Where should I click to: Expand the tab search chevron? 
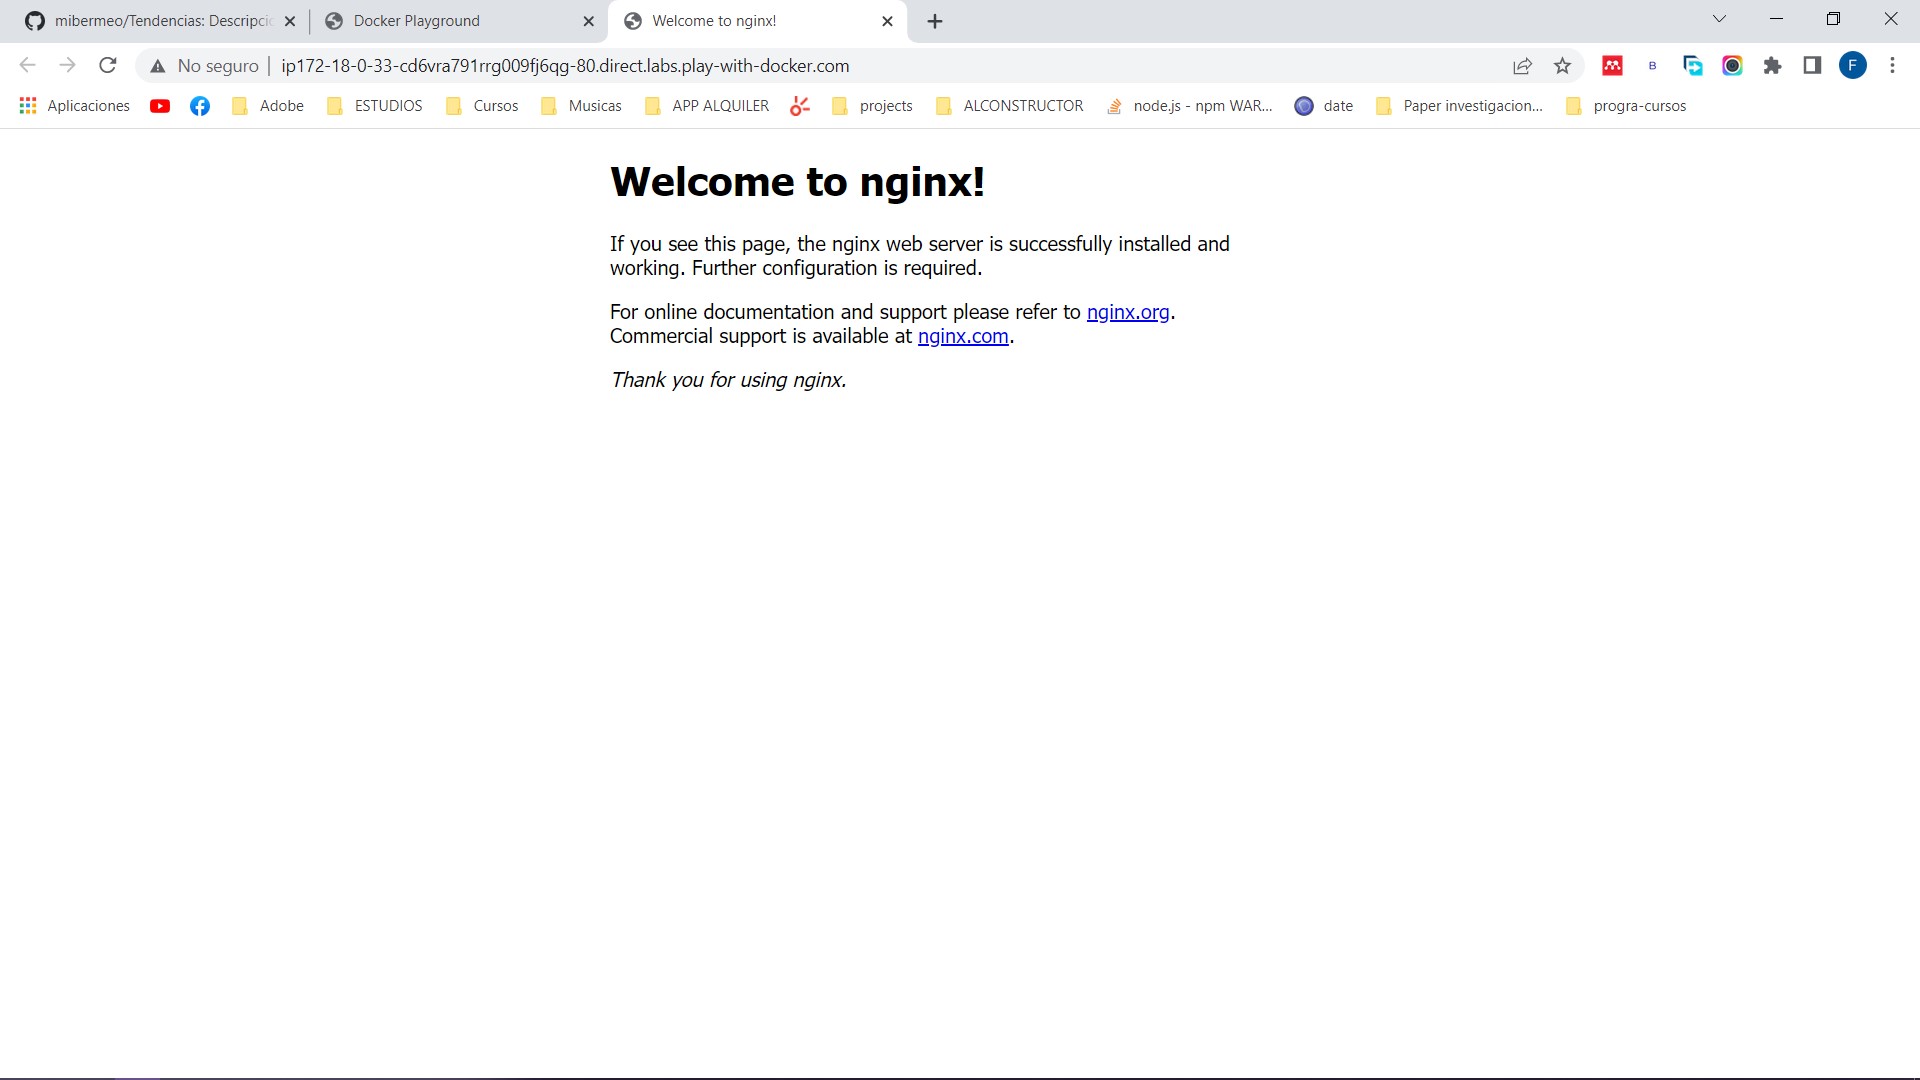pyautogui.click(x=1719, y=19)
